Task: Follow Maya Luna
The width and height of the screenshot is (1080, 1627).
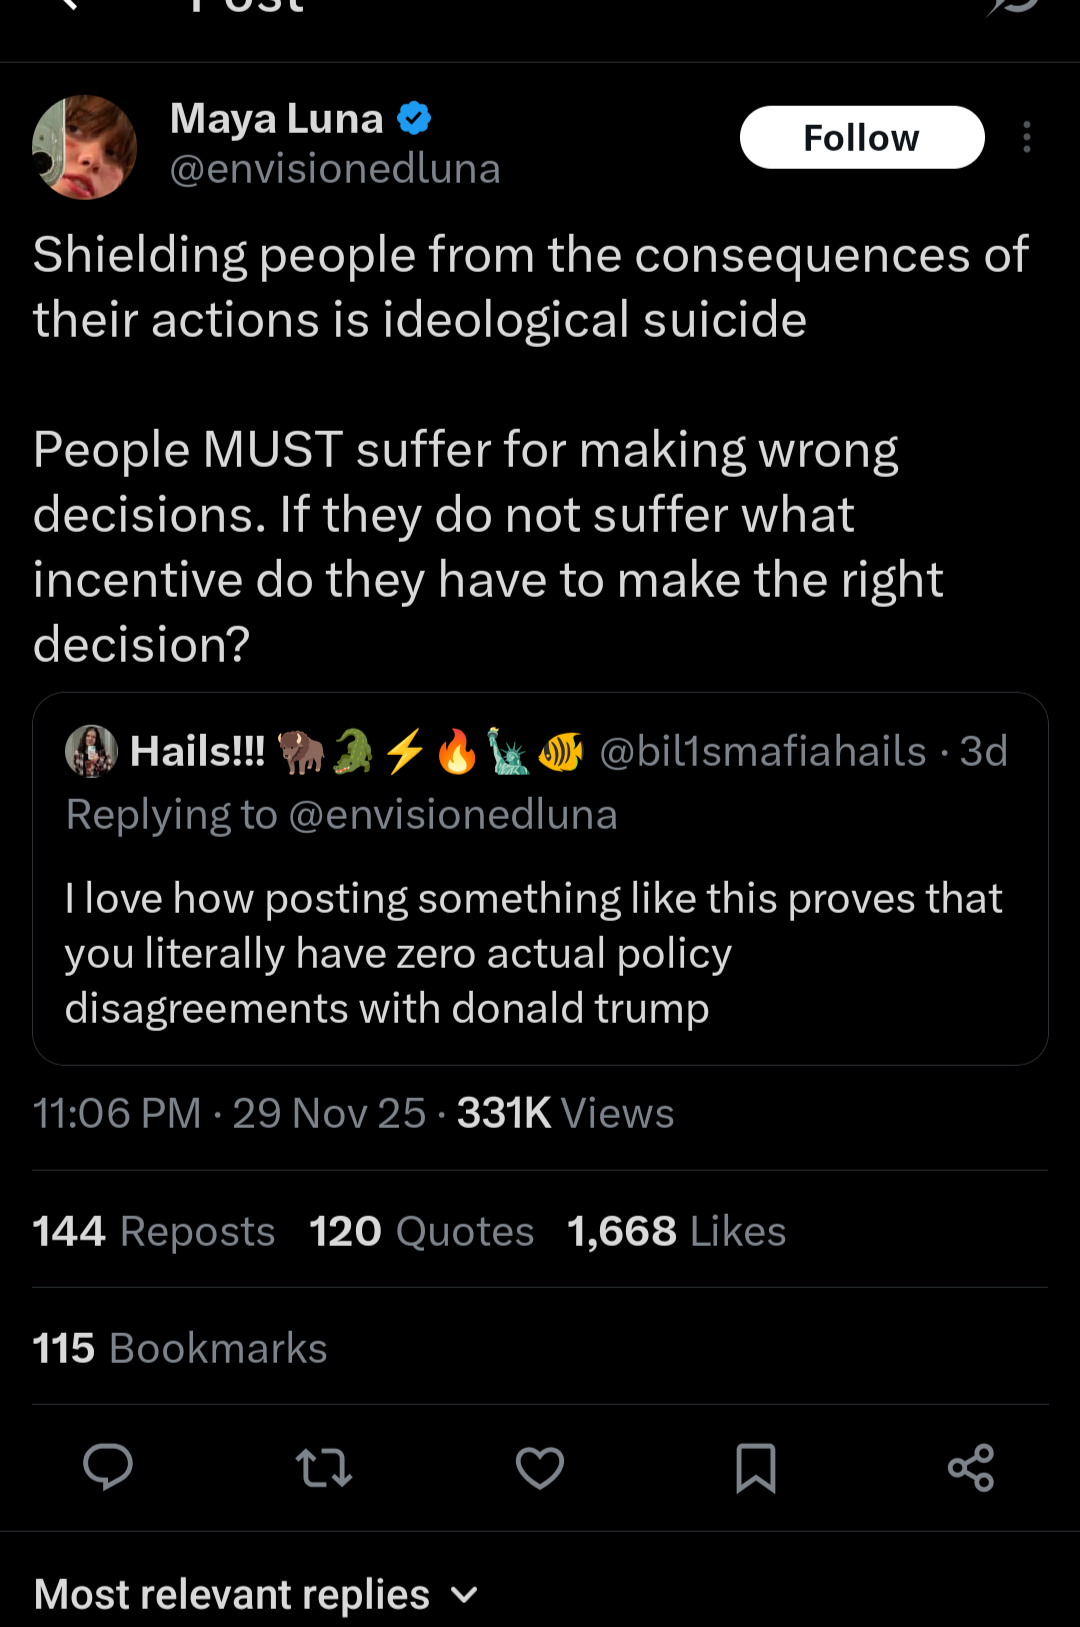Action: (x=862, y=137)
